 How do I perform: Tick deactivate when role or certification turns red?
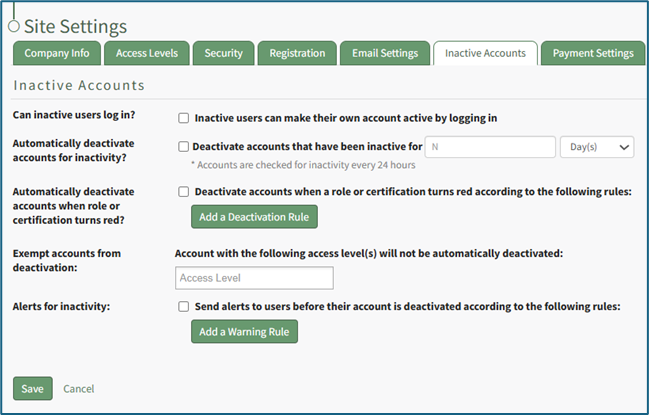(x=184, y=192)
